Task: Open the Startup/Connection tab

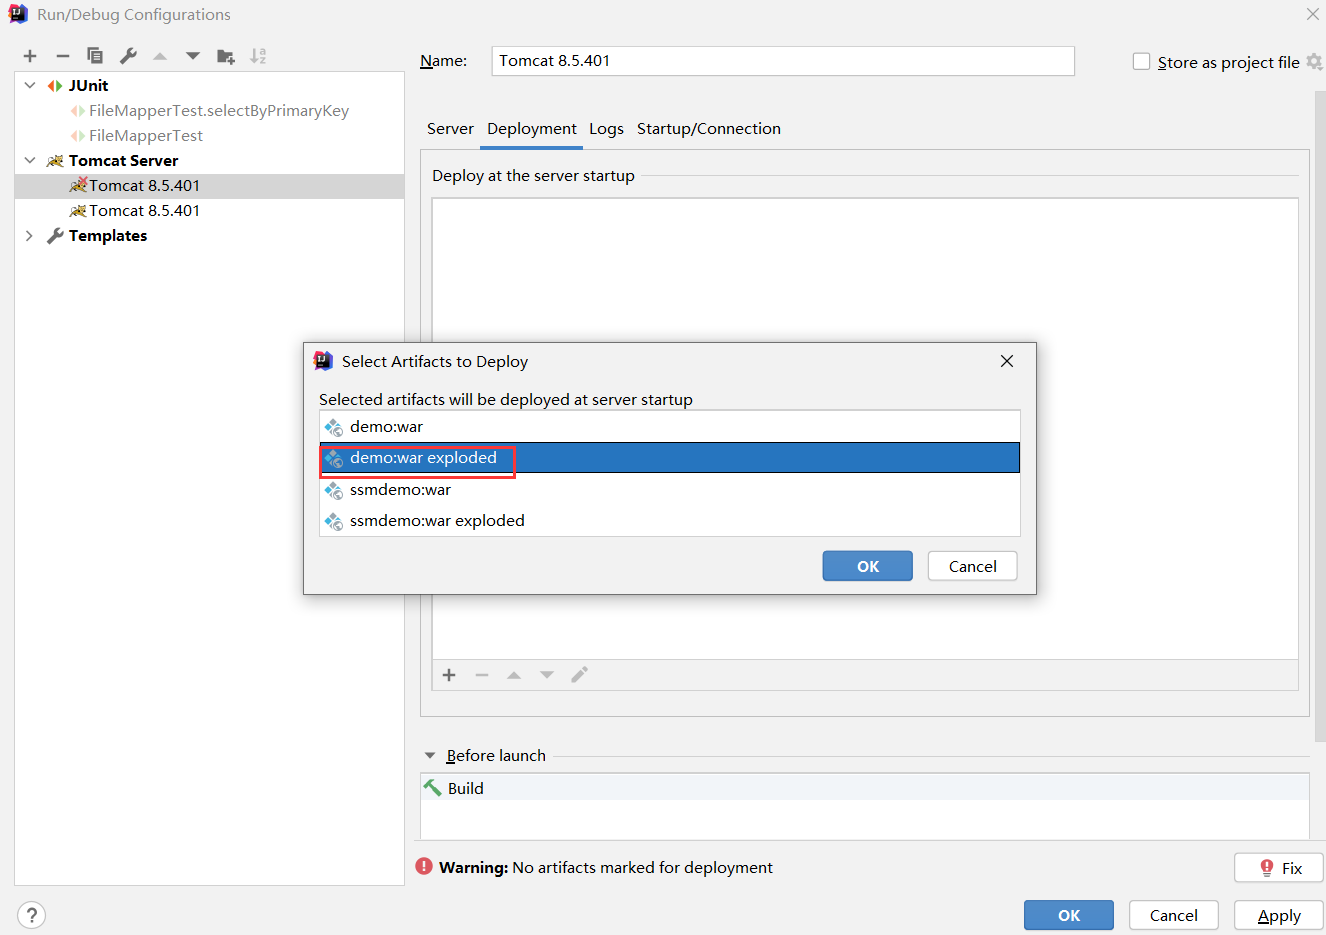Action: click(708, 129)
